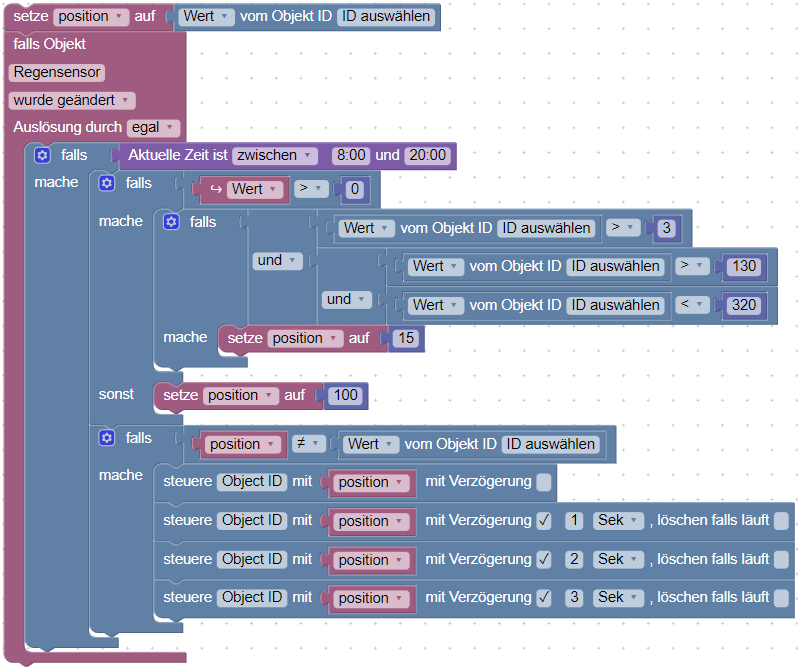Change the '≠' comparison operator dropdown

coord(308,444)
